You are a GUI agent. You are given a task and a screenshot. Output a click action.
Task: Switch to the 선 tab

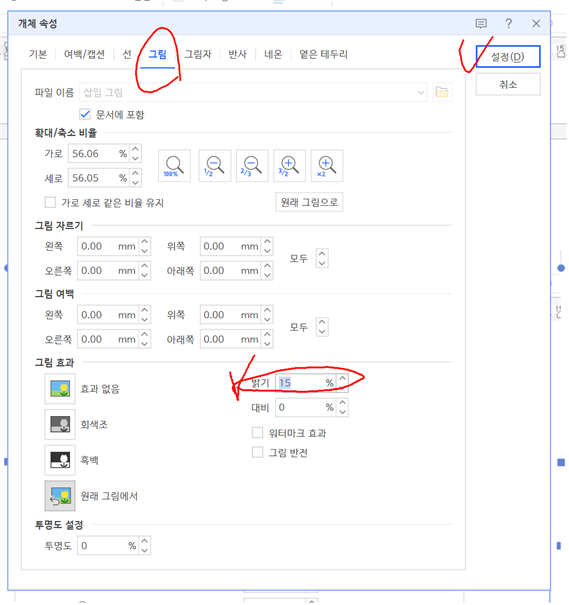[127, 54]
